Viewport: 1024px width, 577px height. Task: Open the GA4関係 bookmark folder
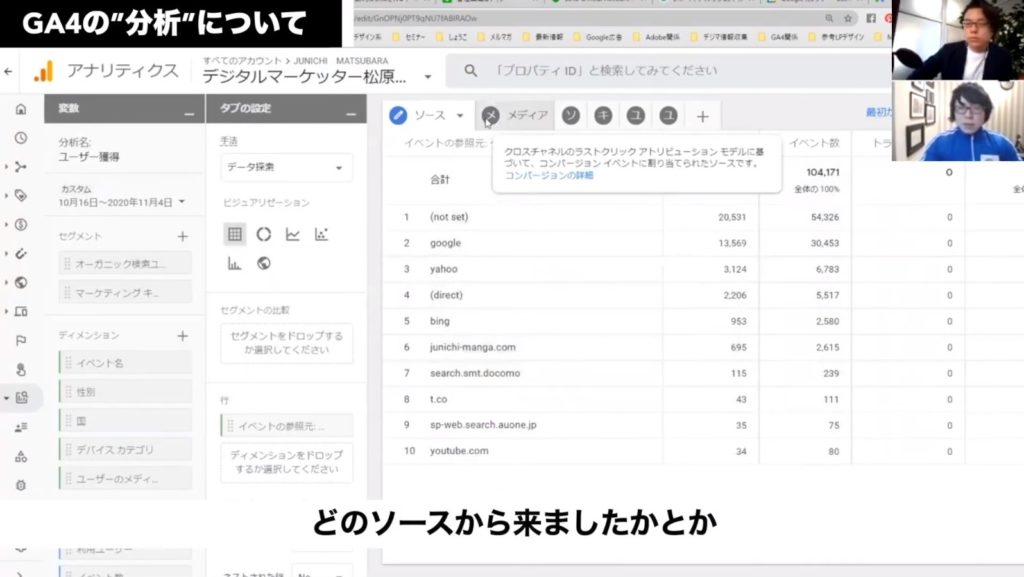[x=777, y=37]
